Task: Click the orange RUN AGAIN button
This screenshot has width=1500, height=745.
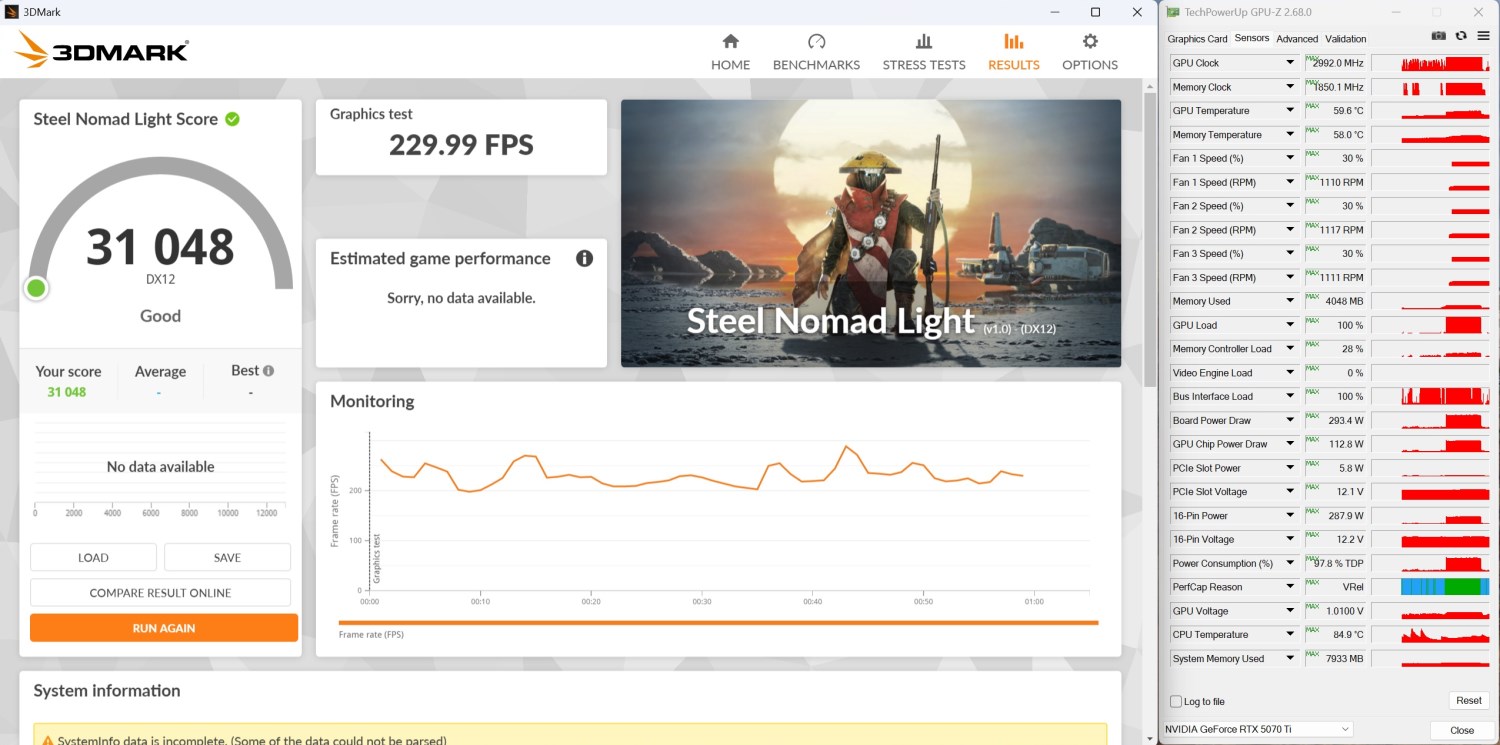Action: click(x=164, y=628)
